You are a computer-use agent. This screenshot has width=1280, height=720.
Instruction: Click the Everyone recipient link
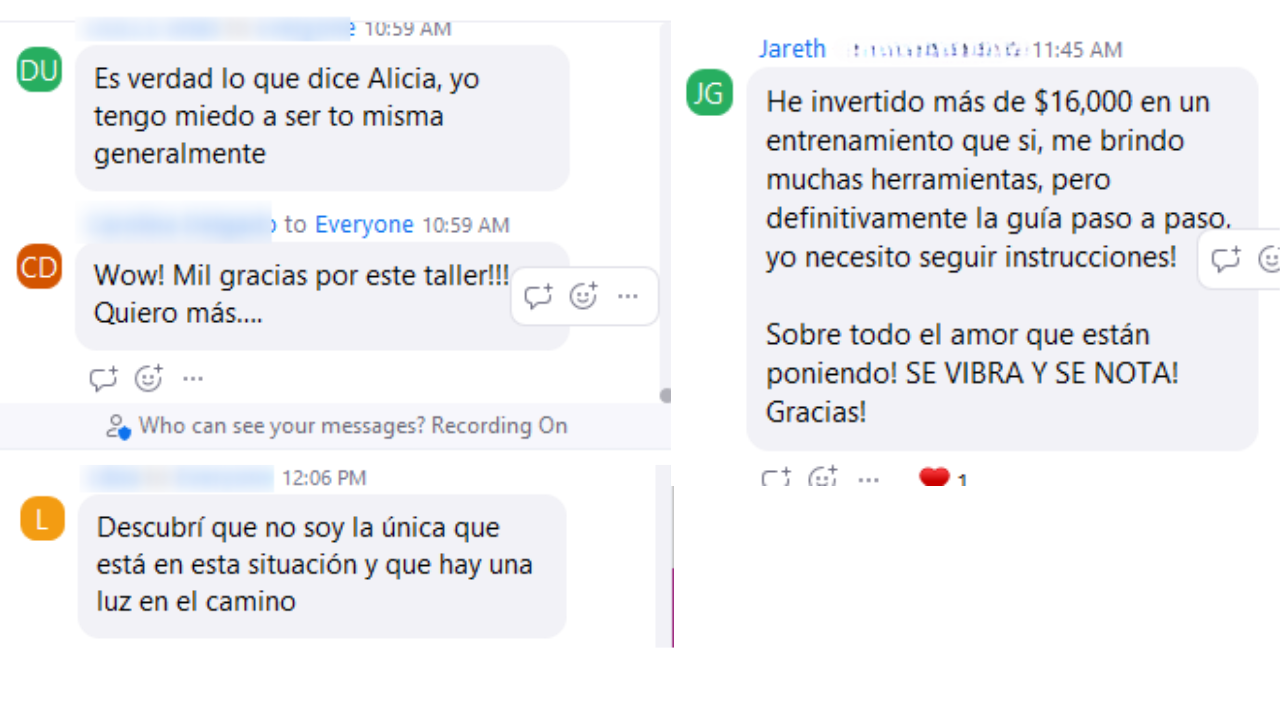(364, 225)
